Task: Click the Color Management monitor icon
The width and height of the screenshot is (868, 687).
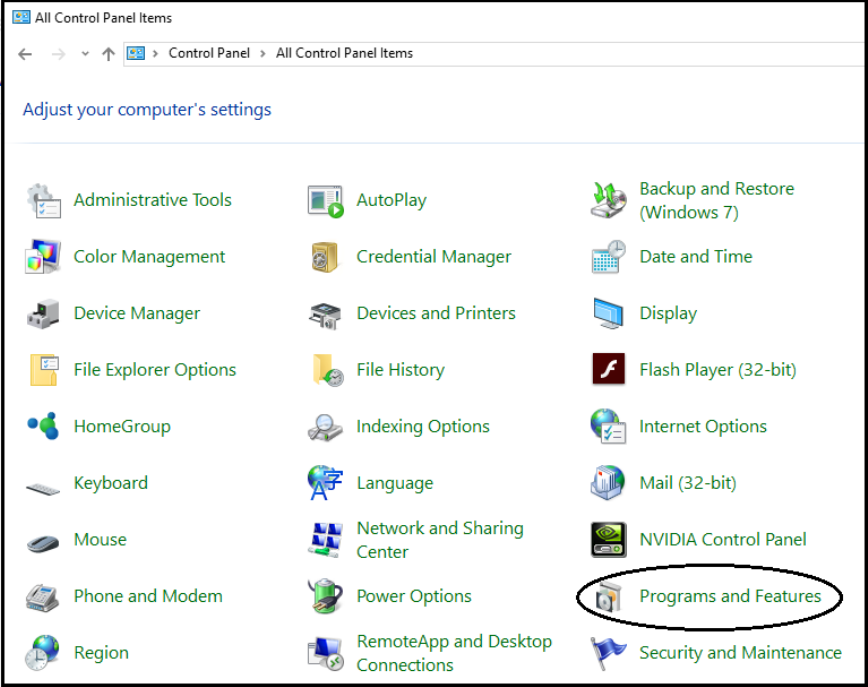Action: coord(43,256)
